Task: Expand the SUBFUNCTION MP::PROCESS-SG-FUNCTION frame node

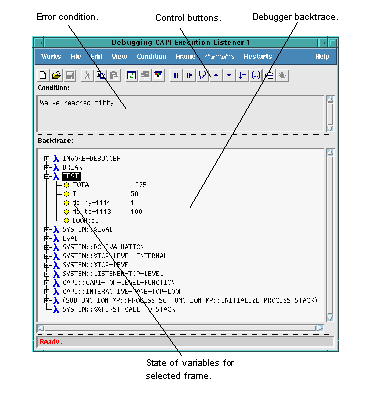Action: (x=46, y=301)
